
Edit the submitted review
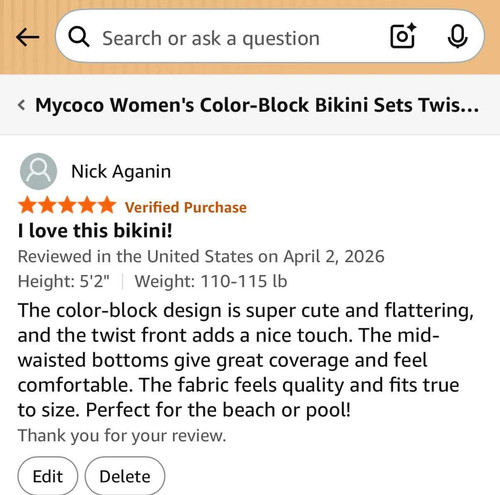(x=48, y=476)
